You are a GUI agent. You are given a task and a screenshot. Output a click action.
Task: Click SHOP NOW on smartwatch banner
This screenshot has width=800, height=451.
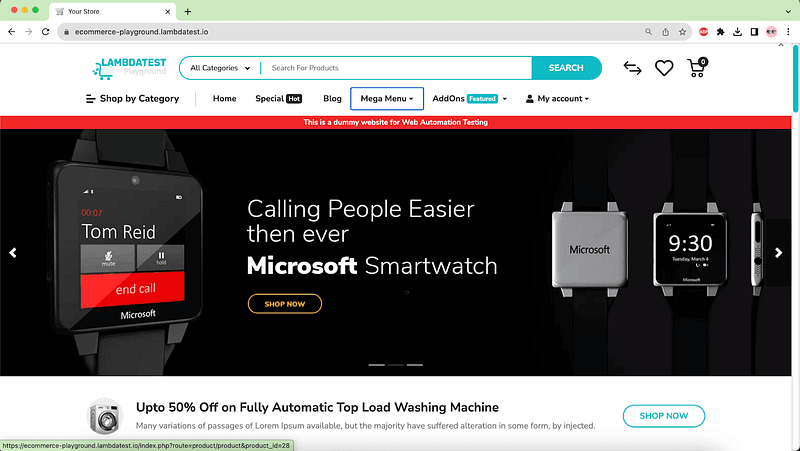(x=285, y=304)
